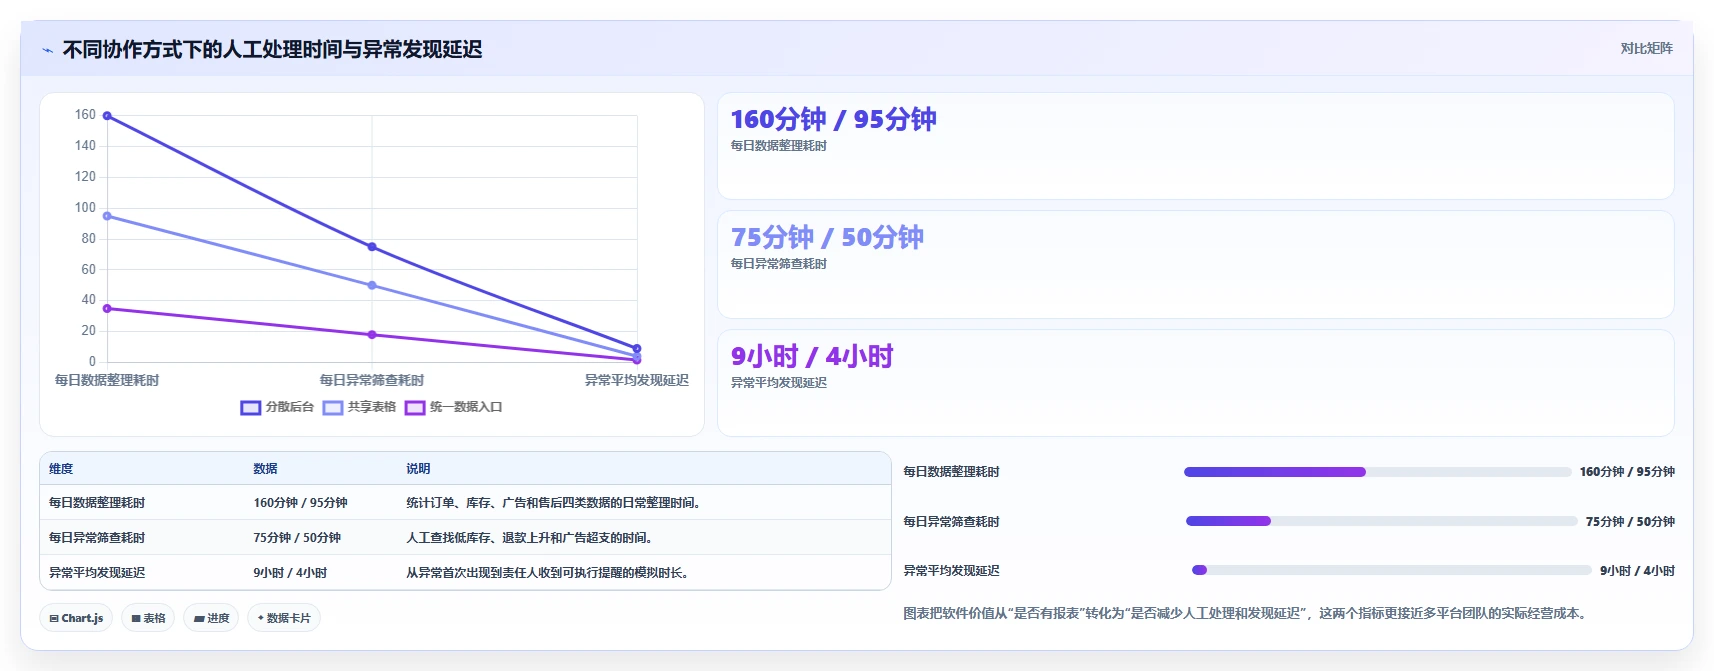Click the 每日数据整理耗时 x-axis label in chart
Image resolution: width=1714 pixels, height=671 pixels.
(x=107, y=381)
